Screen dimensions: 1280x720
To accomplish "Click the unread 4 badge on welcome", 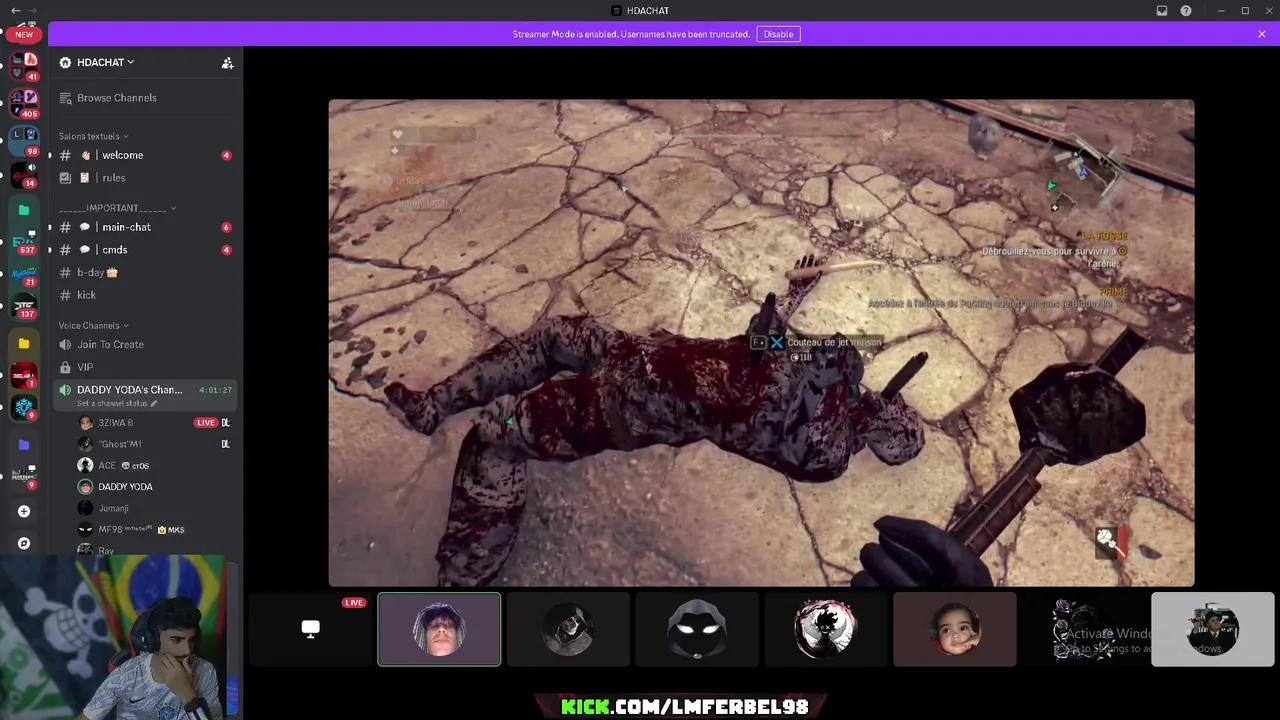I will click(226, 155).
